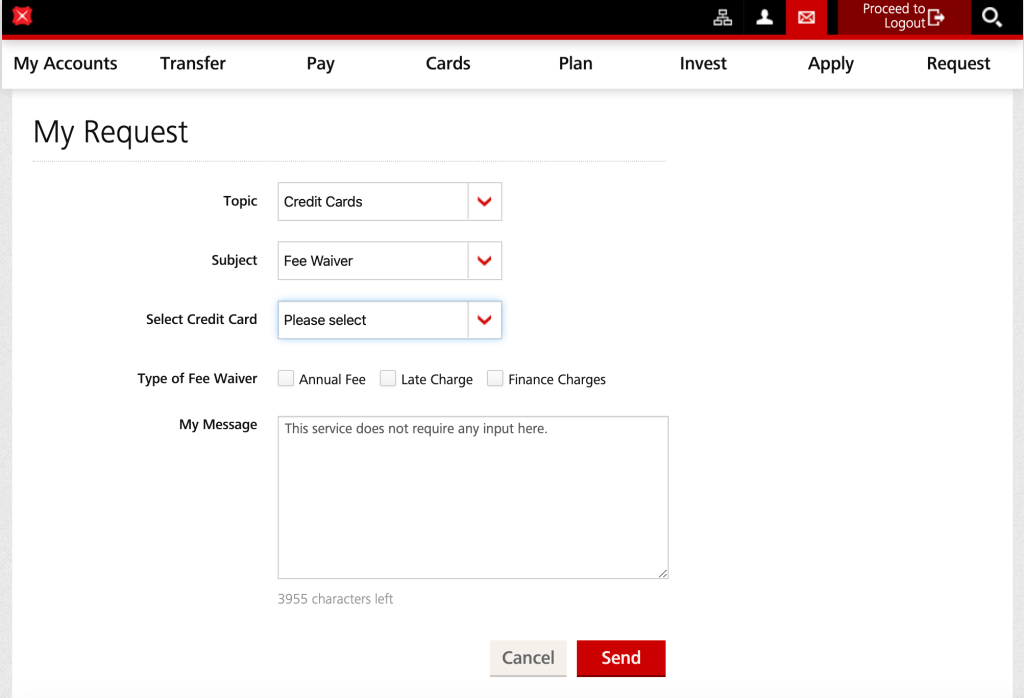Click the red X bank logo

point(22,16)
